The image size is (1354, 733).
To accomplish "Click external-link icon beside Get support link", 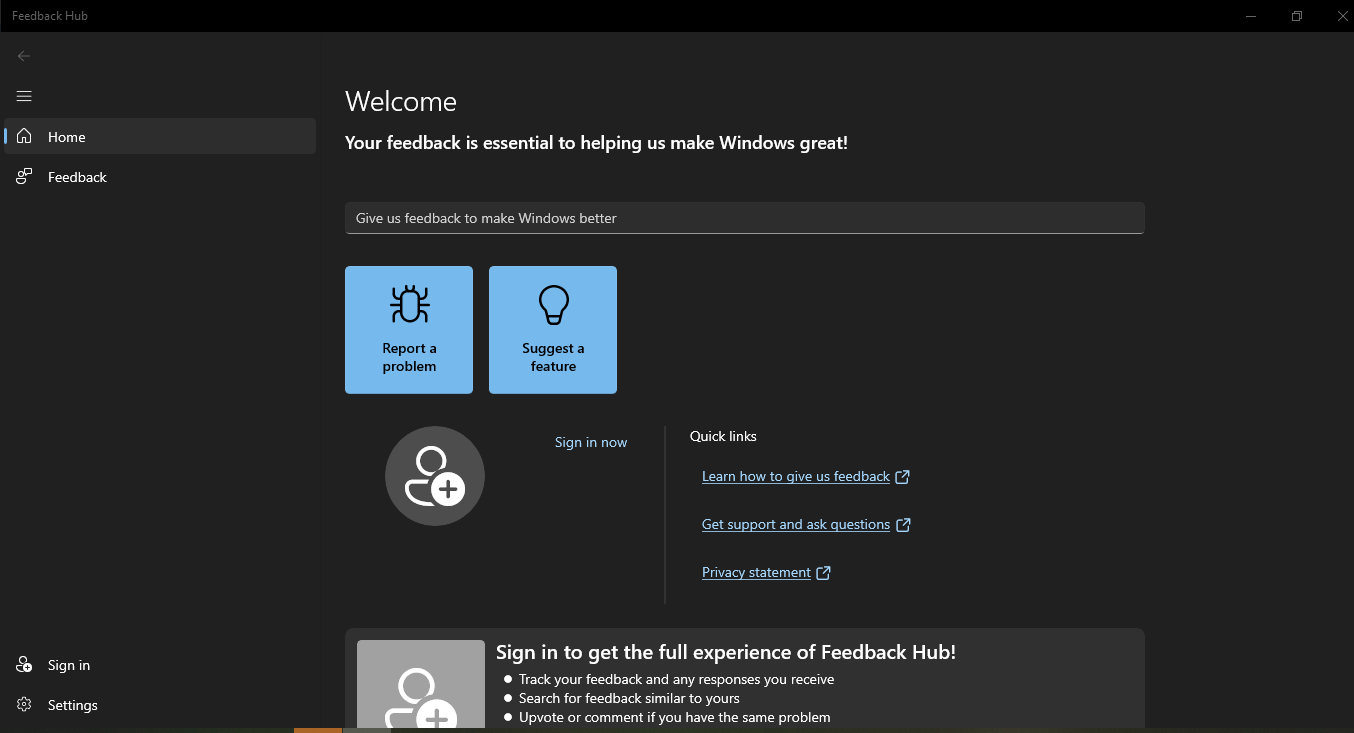I will click(903, 525).
